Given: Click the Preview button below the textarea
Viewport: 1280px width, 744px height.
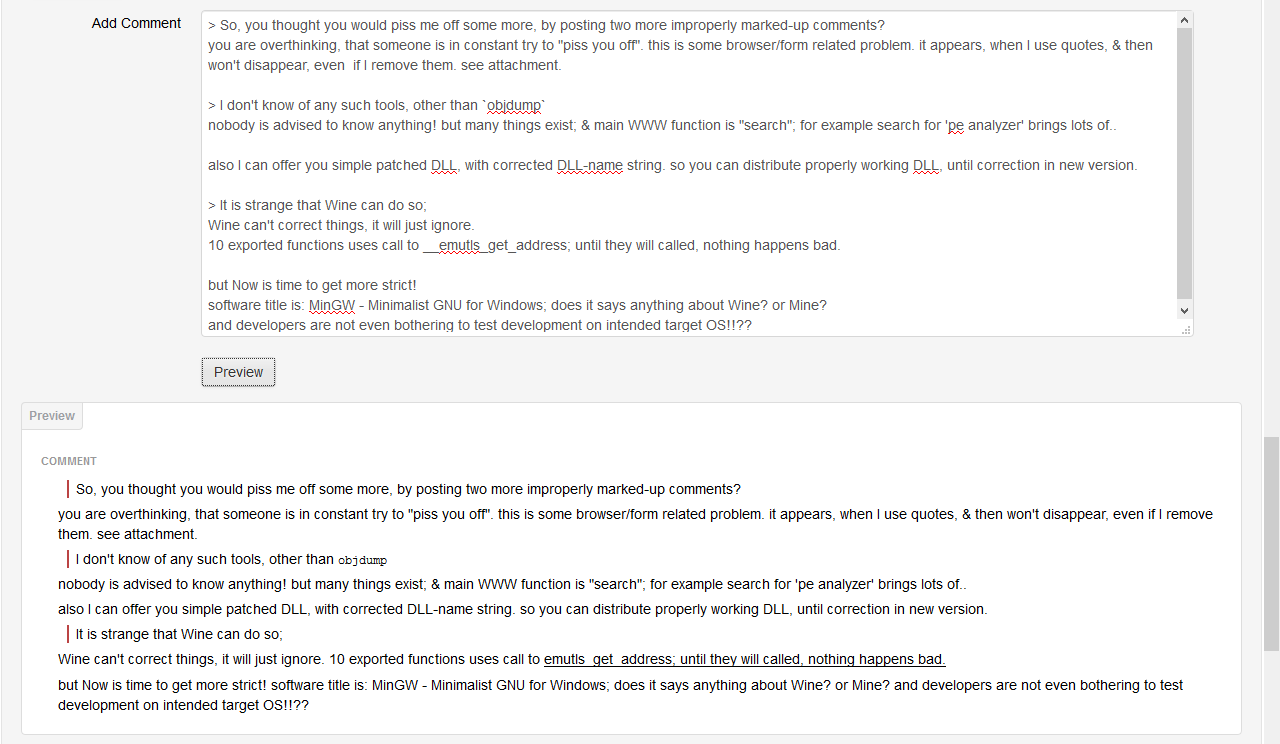Looking at the screenshot, I should tap(238, 372).
